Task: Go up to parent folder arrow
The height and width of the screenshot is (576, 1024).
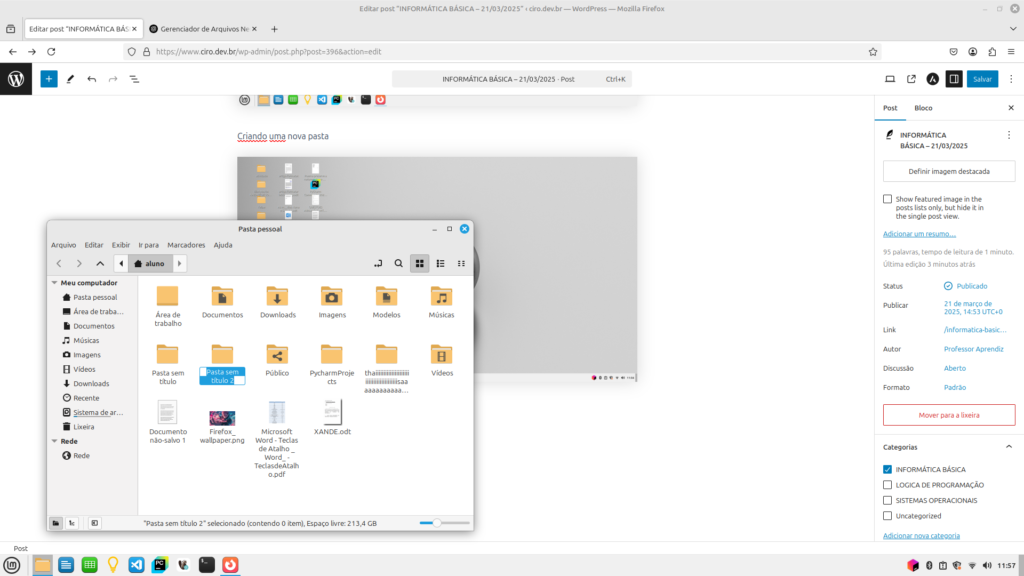Action: [x=100, y=263]
